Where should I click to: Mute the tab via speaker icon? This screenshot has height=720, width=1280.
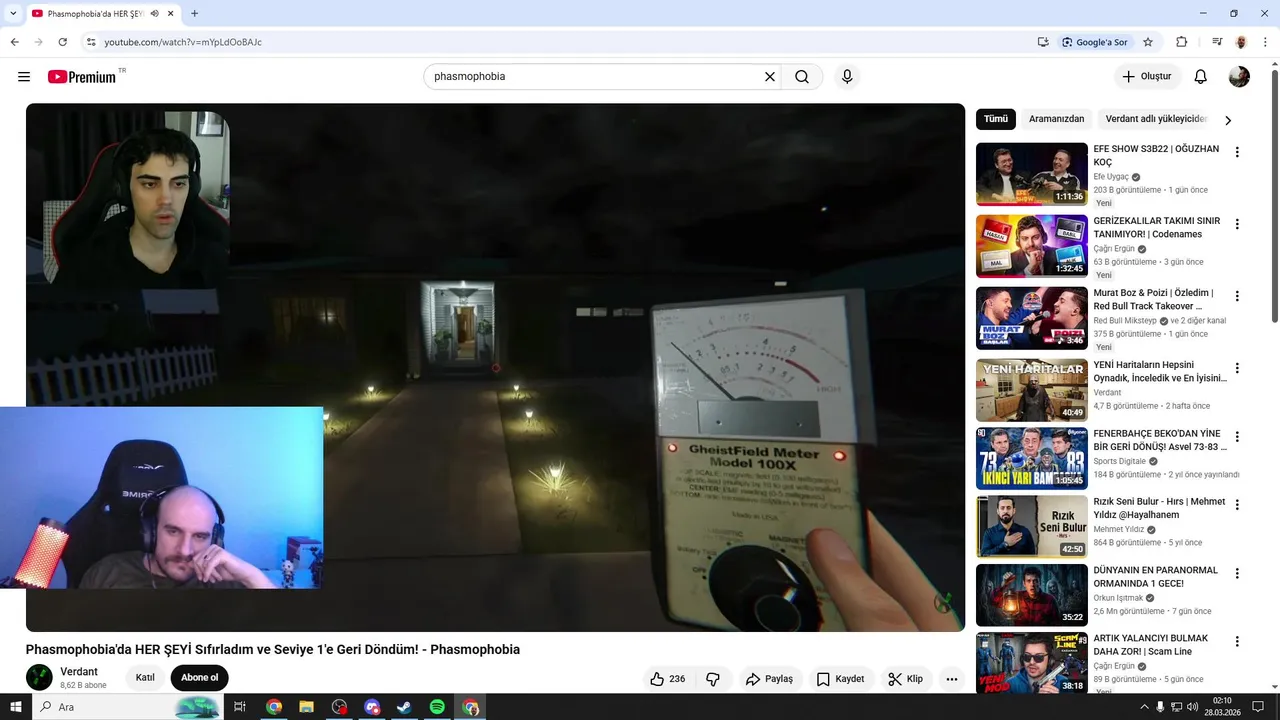click(154, 13)
